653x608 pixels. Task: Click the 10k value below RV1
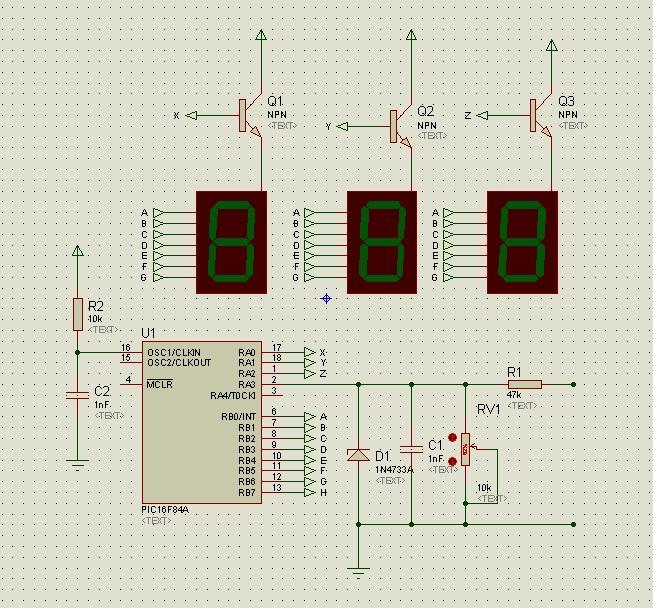point(484,488)
